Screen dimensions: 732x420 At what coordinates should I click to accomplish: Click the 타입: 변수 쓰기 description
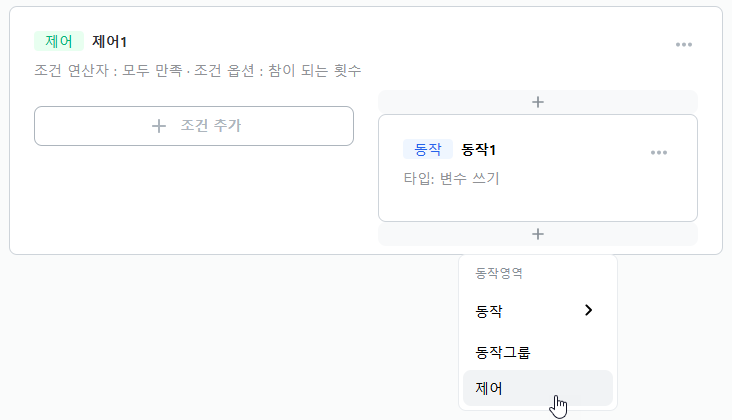pyautogui.click(x=451, y=178)
